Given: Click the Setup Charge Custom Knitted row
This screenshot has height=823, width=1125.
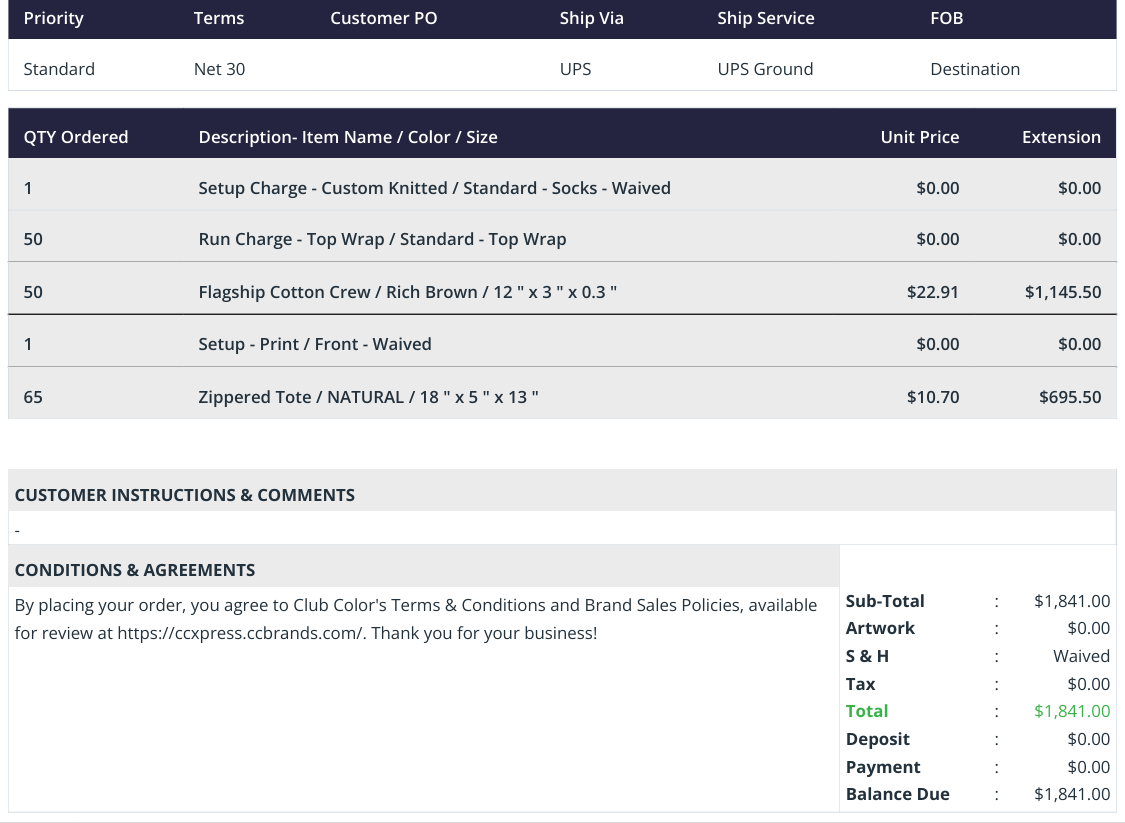Looking at the screenshot, I should (562, 188).
